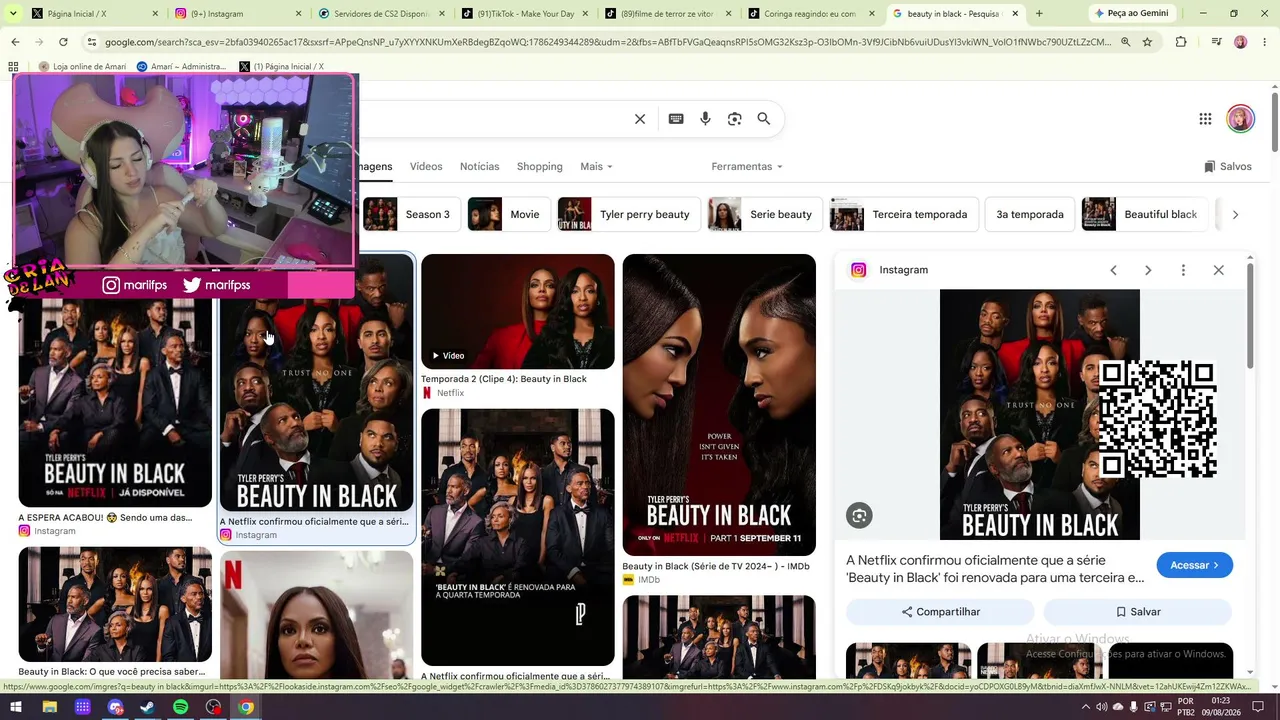Switch to the Shopping results tab
This screenshot has height=720, width=1280.
540,166
